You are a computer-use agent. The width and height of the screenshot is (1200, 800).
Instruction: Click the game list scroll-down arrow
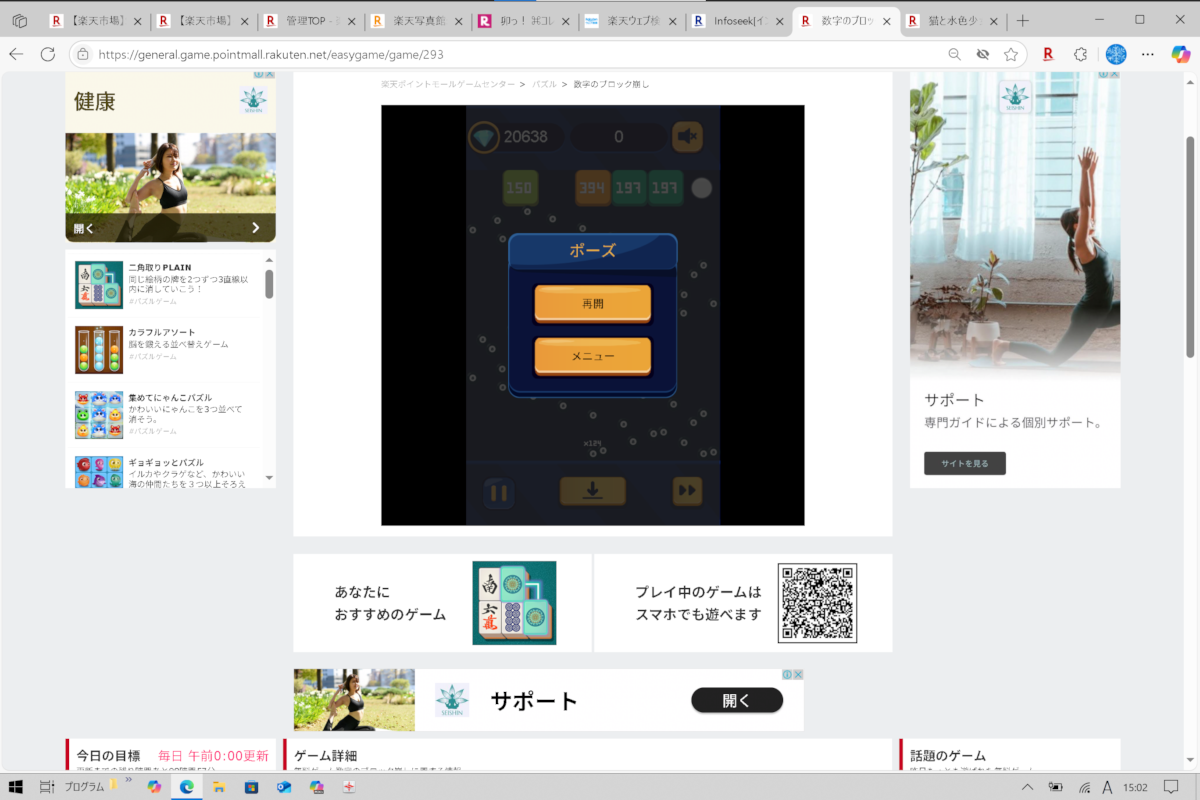(x=269, y=478)
